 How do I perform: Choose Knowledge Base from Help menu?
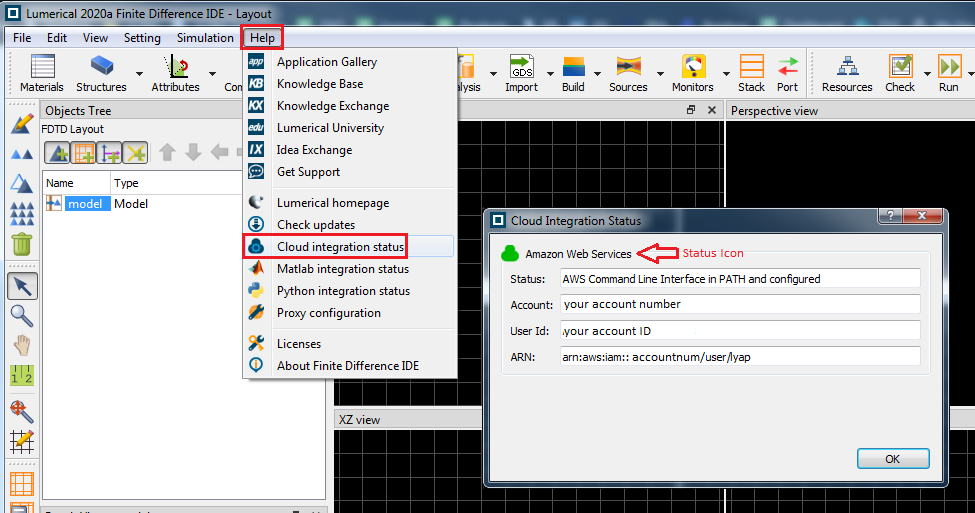349,83
